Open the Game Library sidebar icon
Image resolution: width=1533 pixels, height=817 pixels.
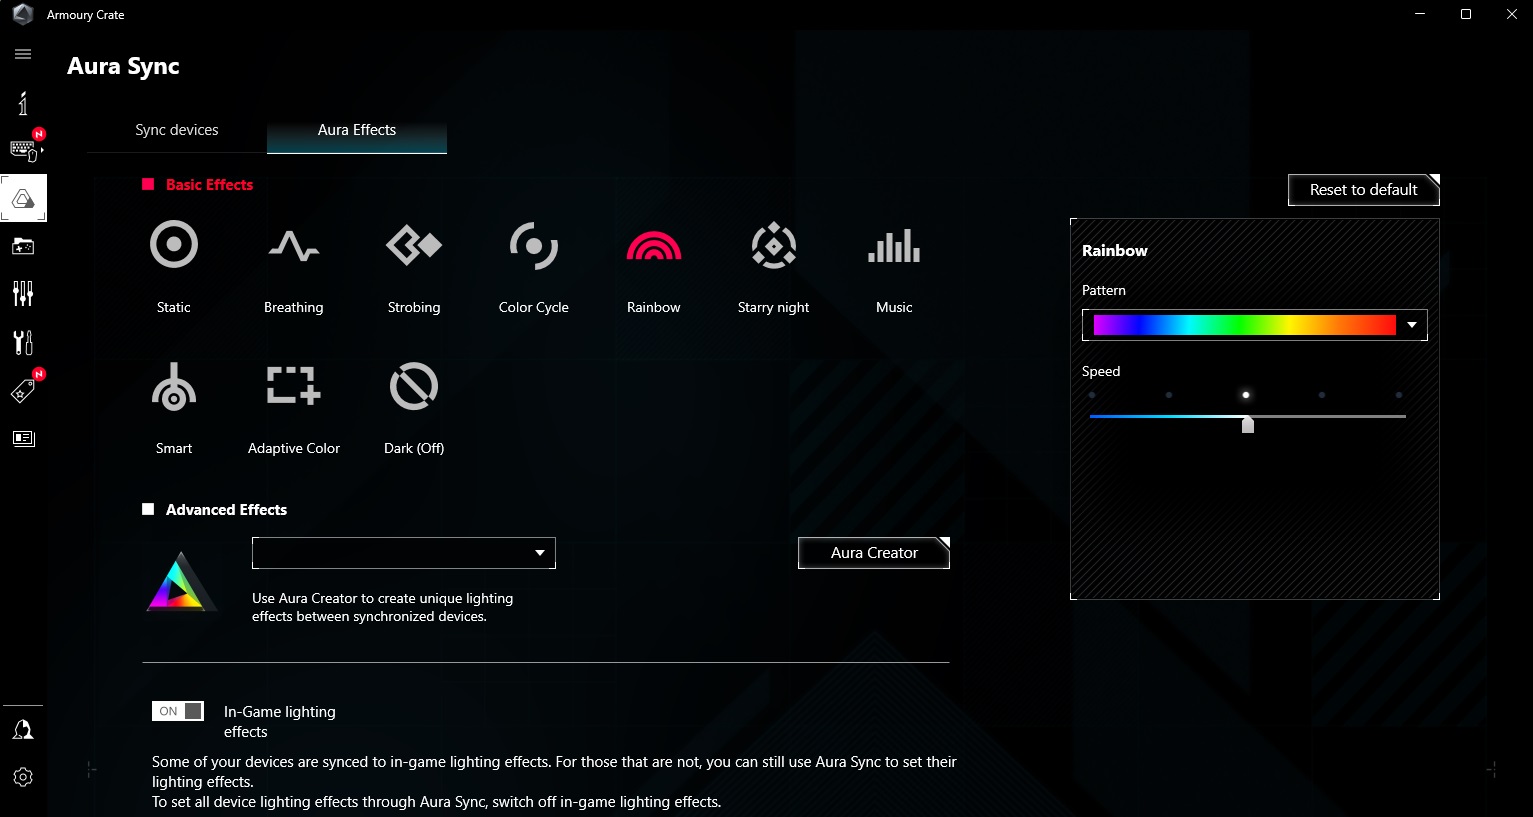tap(23, 246)
